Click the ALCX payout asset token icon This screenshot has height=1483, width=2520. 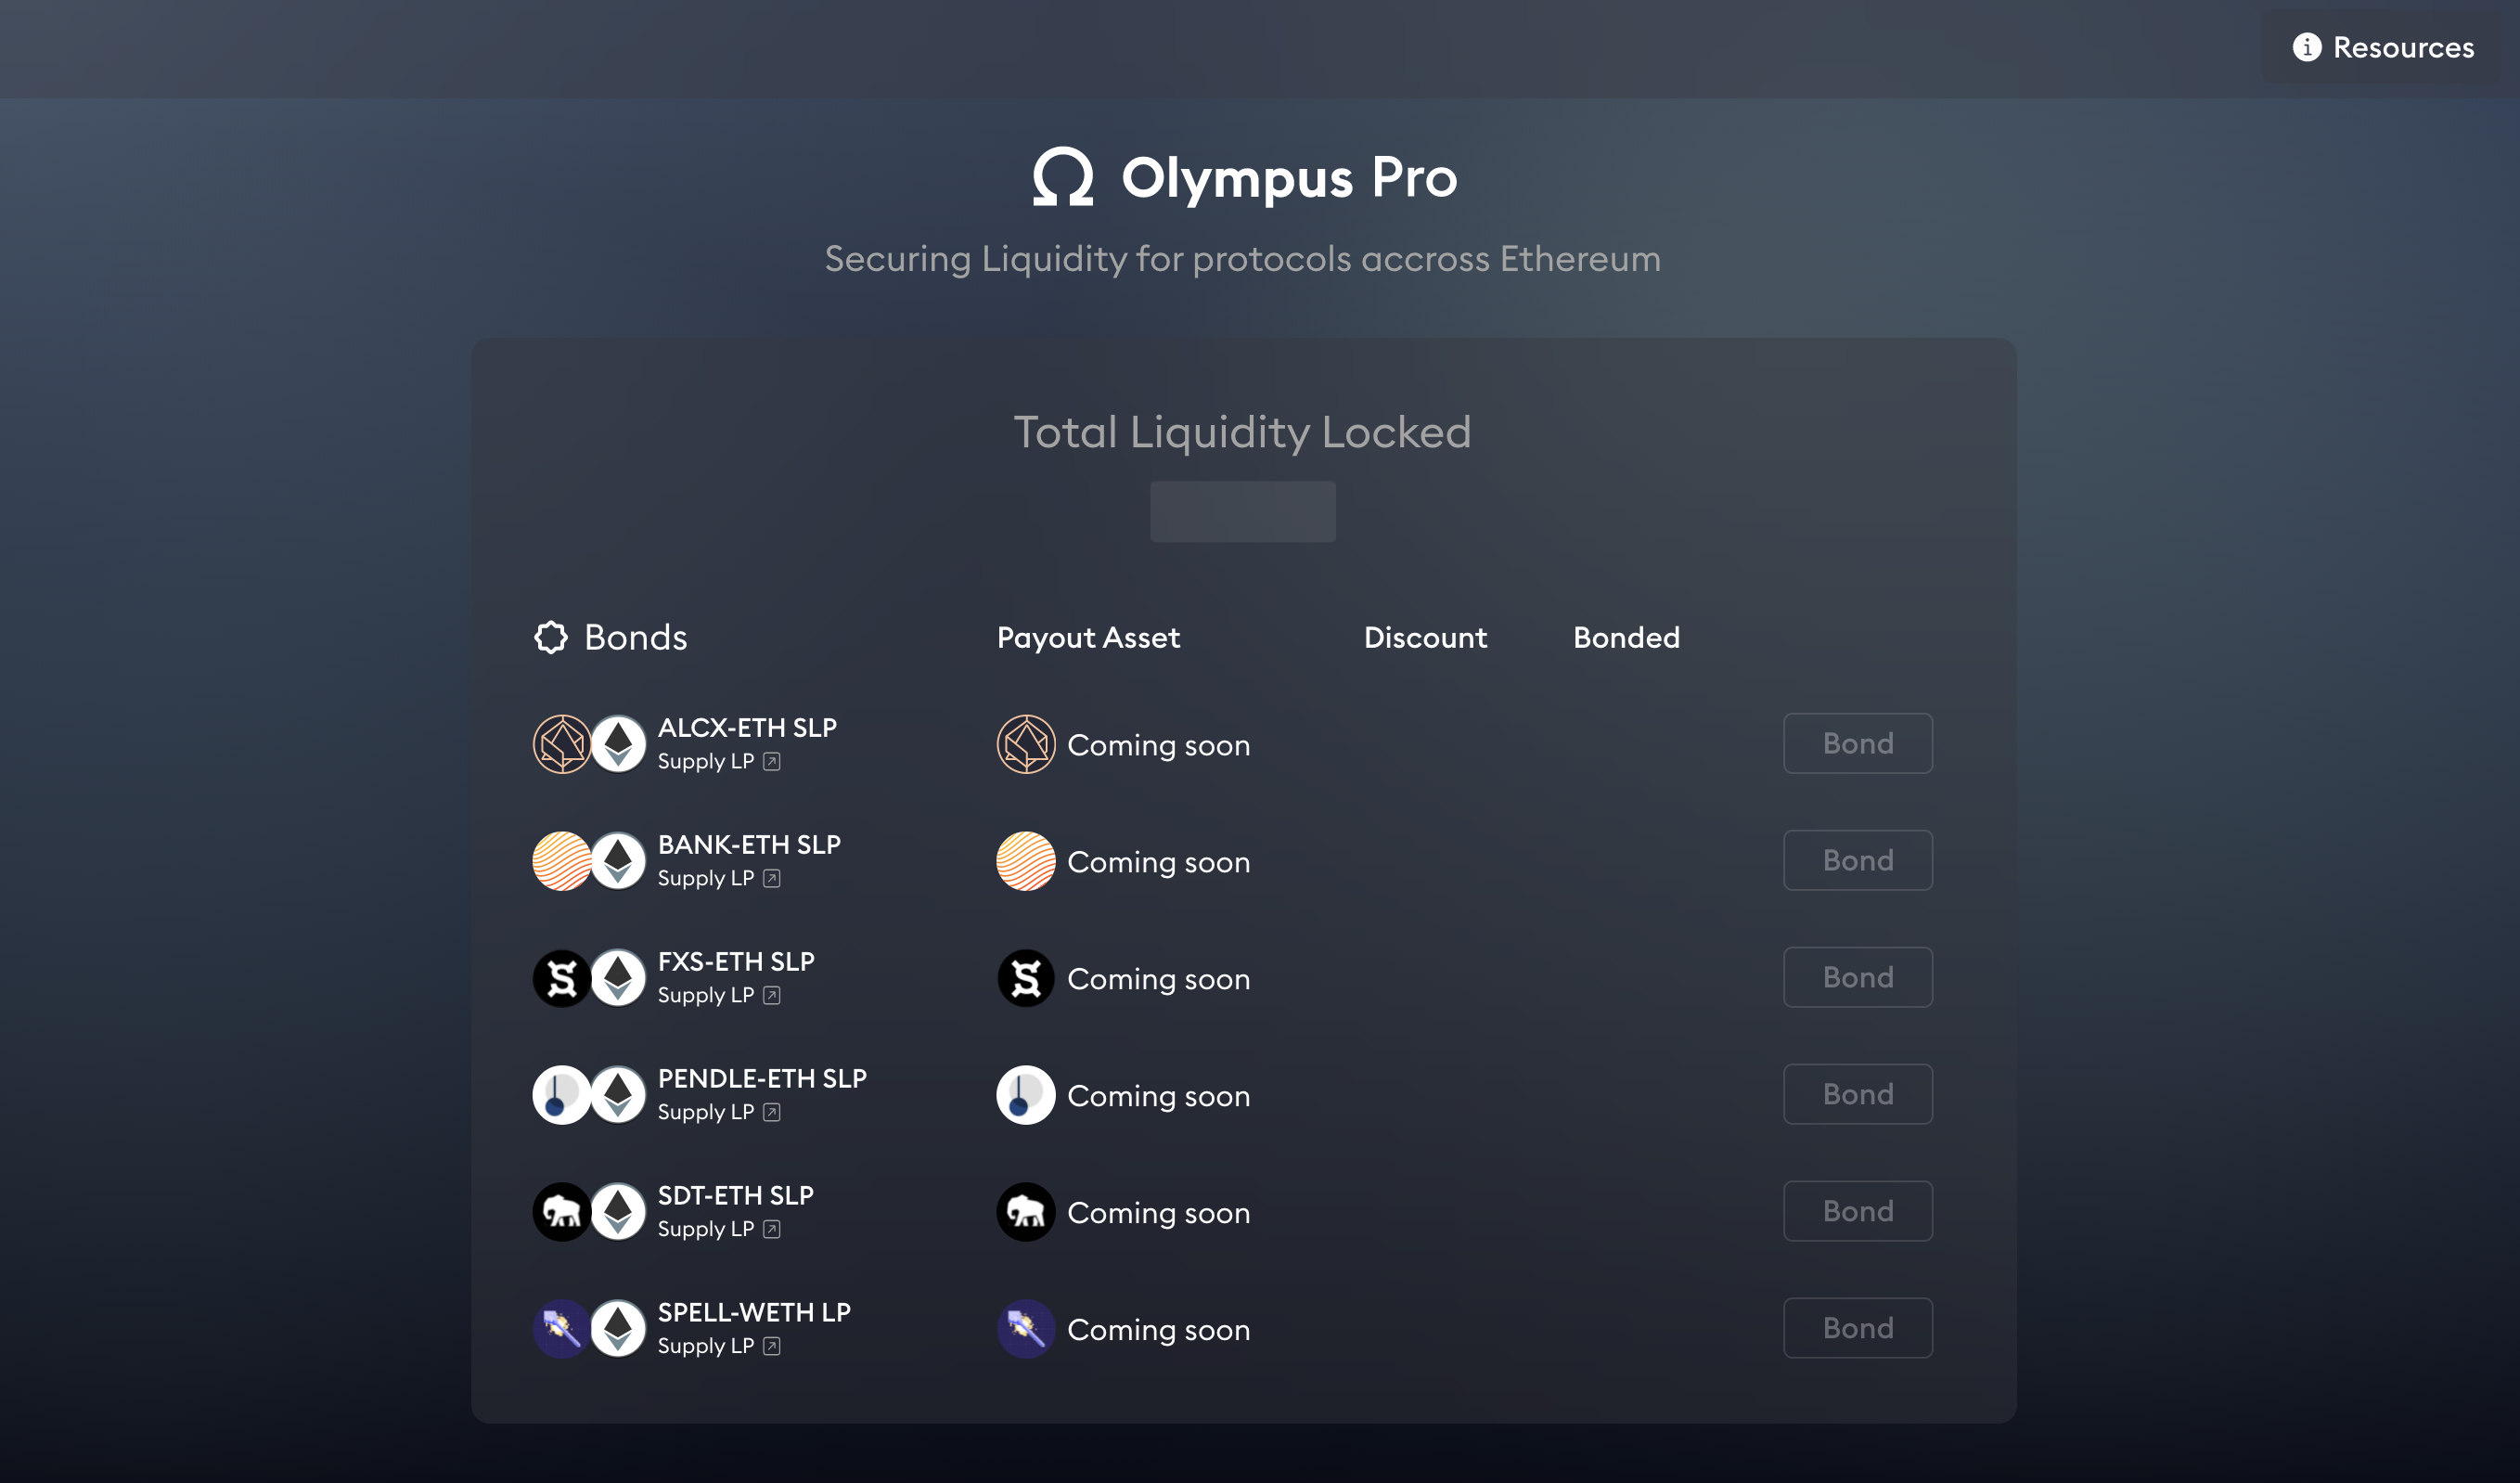click(1025, 745)
